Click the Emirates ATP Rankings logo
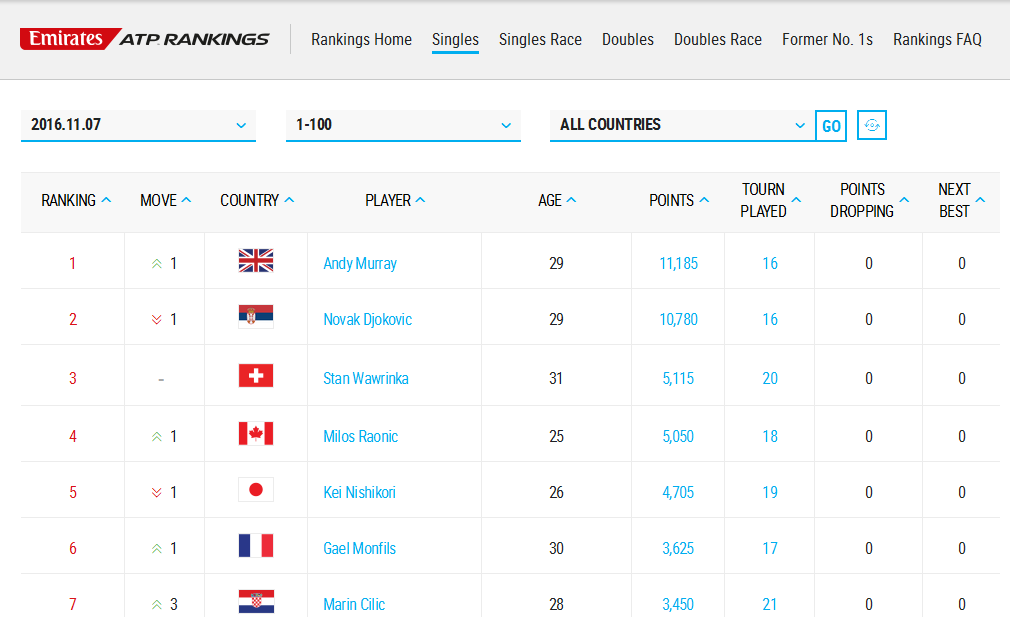This screenshot has height=617, width=1010. click(144, 39)
